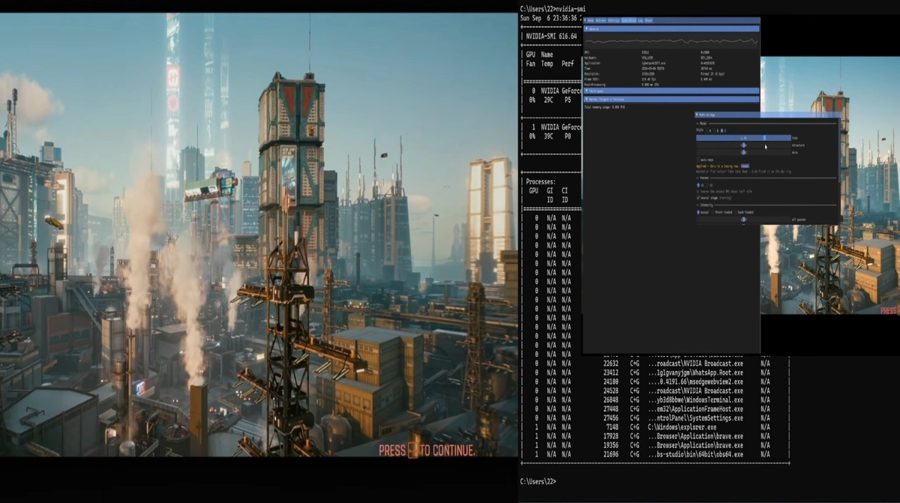Click small blue button after yellow text

(745, 166)
